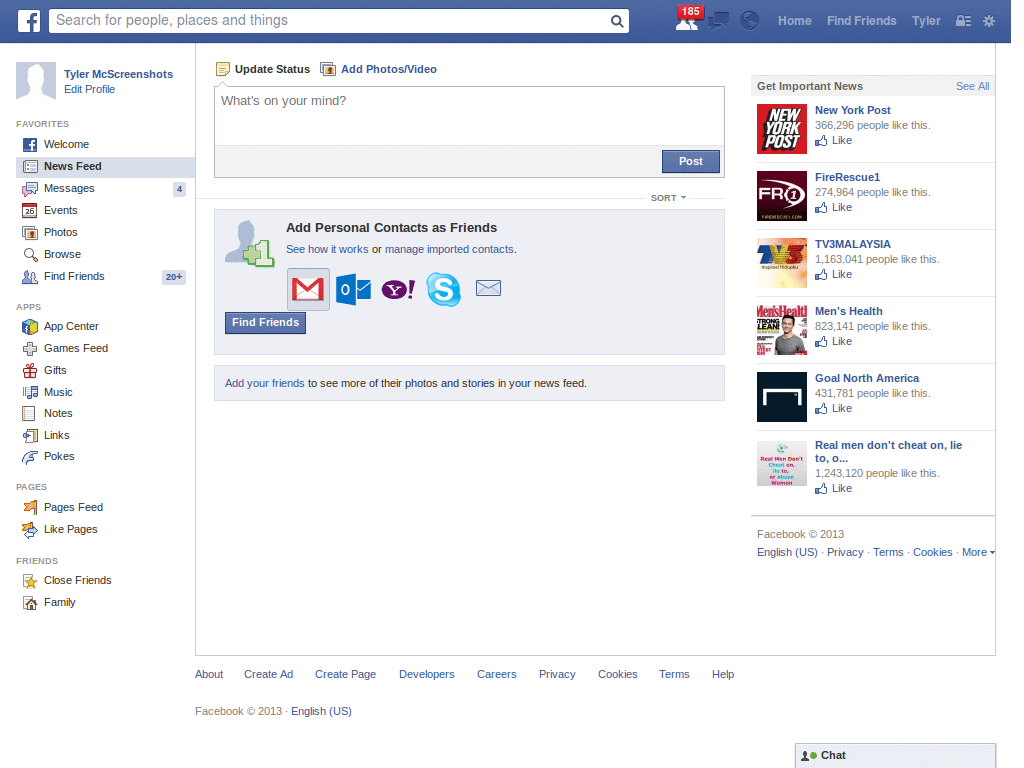Image resolution: width=1024 pixels, height=768 pixels.
Task: Click the Gifts icon
Action: (30, 370)
